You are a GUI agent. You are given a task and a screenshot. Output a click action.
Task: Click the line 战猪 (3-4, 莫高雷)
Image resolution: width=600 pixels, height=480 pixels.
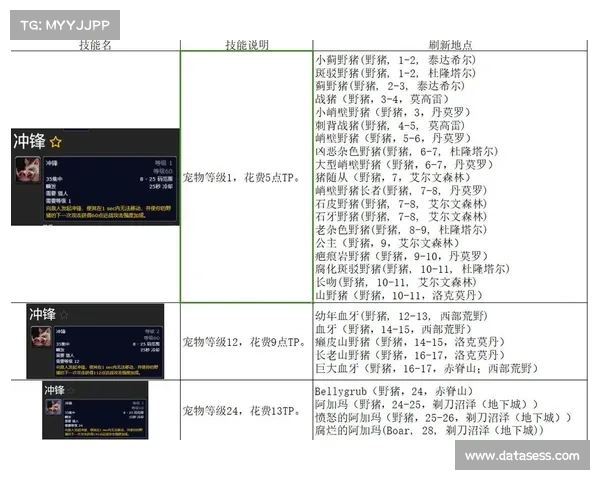point(382,99)
